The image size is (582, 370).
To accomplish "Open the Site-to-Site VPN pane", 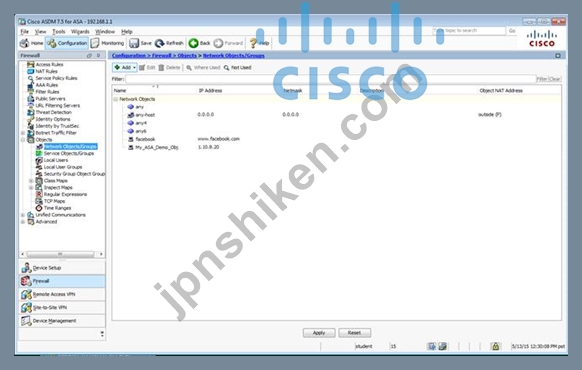I will coord(62,308).
